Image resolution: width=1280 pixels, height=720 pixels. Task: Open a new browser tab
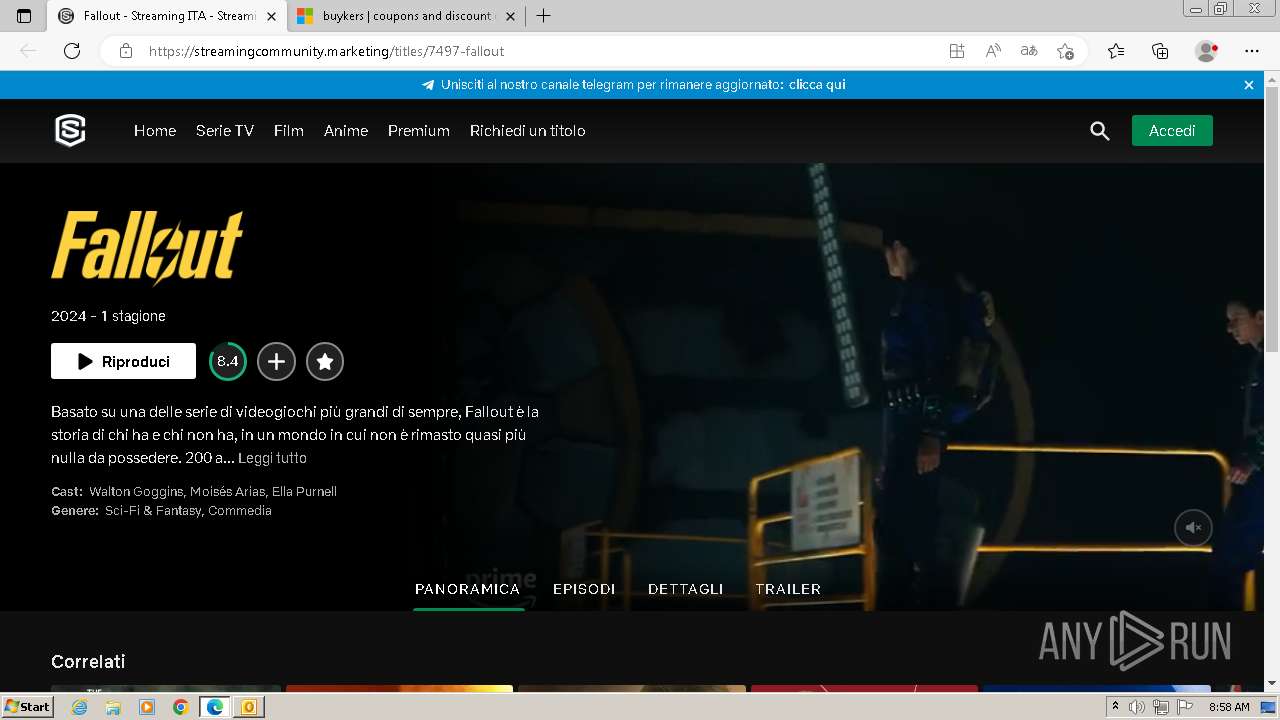(544, 16)
